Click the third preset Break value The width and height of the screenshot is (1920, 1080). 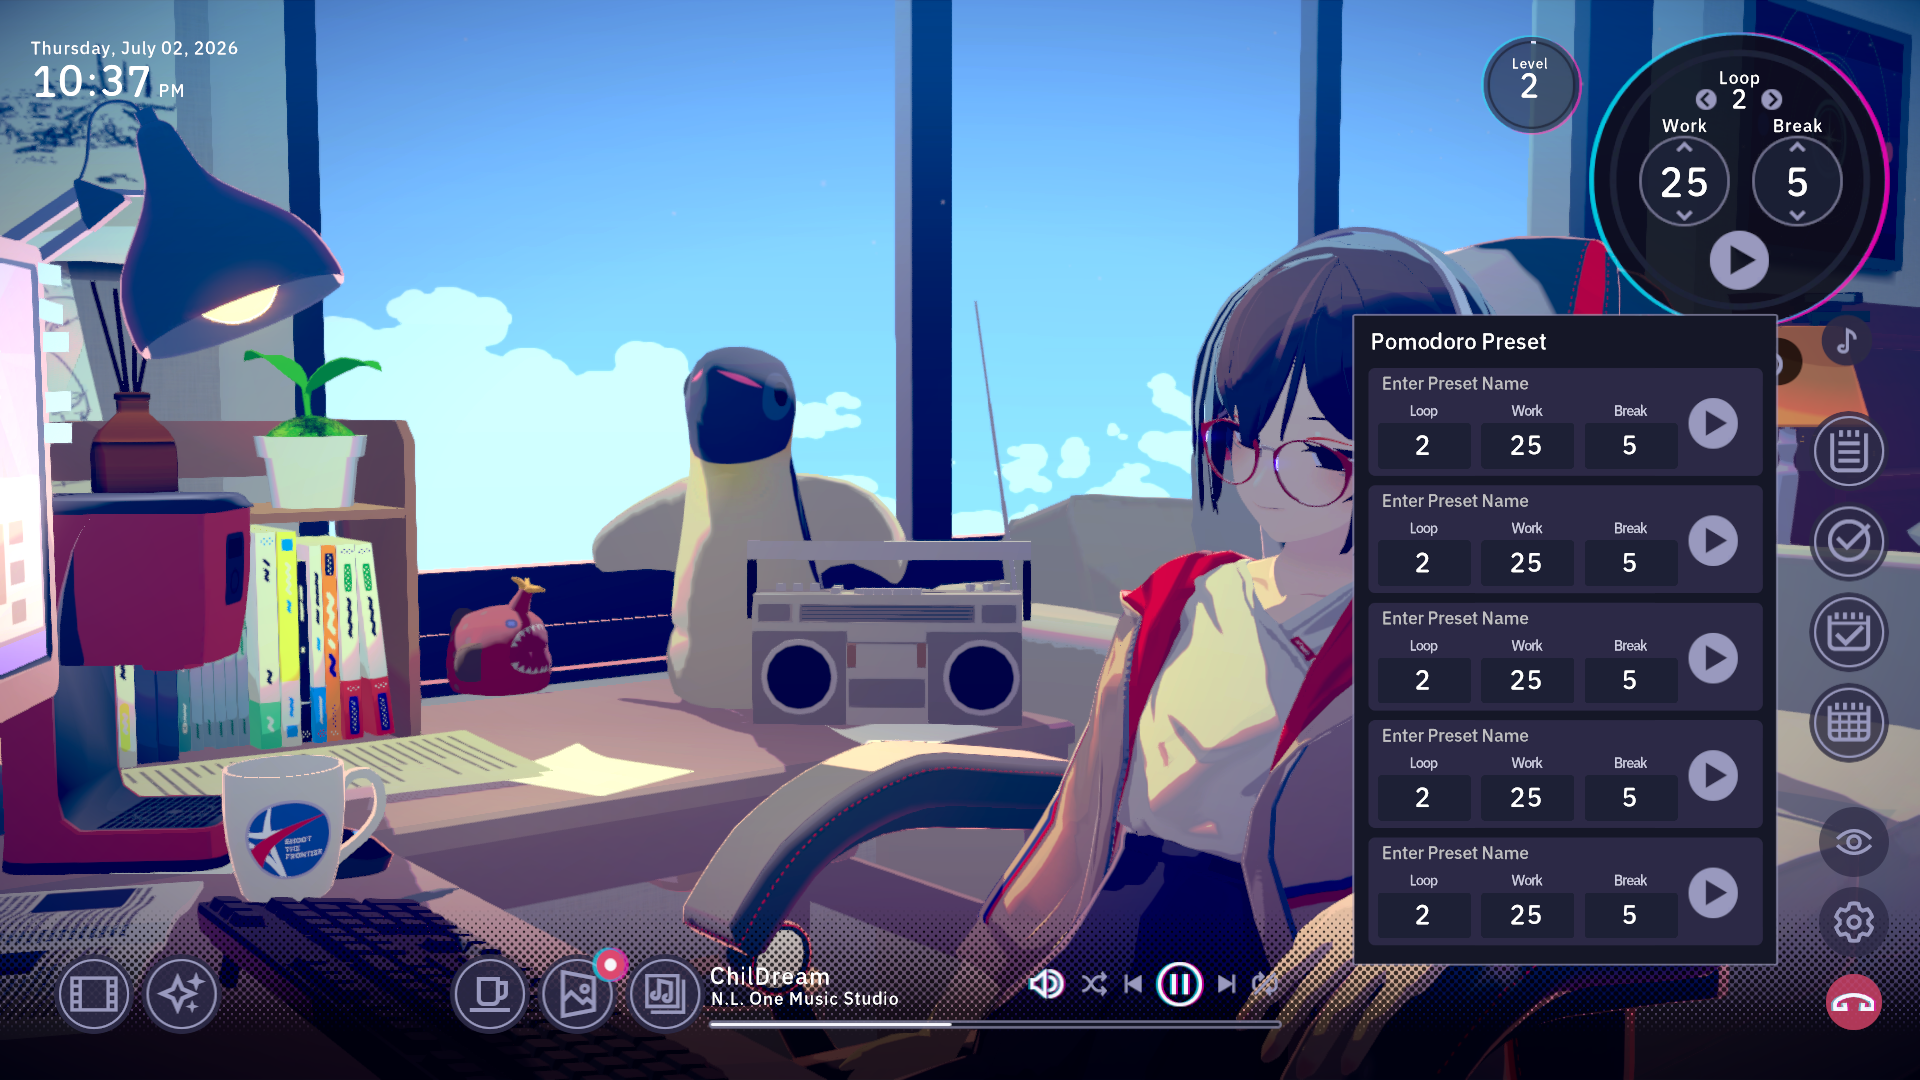click(x=1630, y=681)
